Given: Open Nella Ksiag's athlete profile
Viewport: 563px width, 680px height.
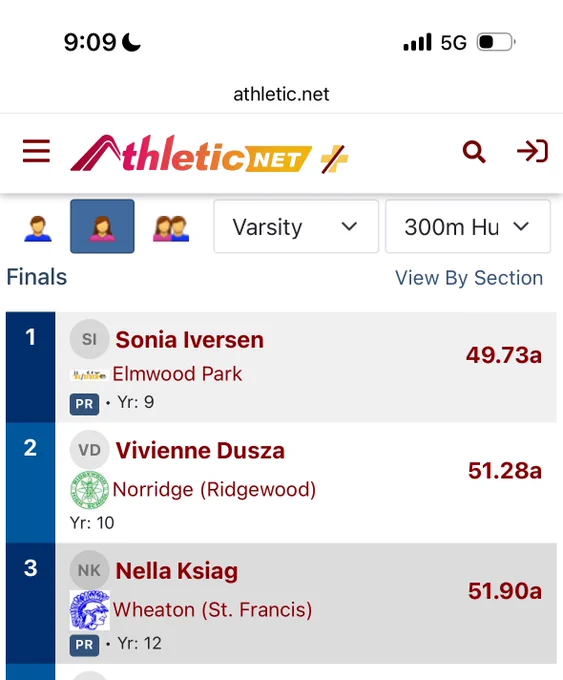Looking at the screenshot, I should (177, 571).
